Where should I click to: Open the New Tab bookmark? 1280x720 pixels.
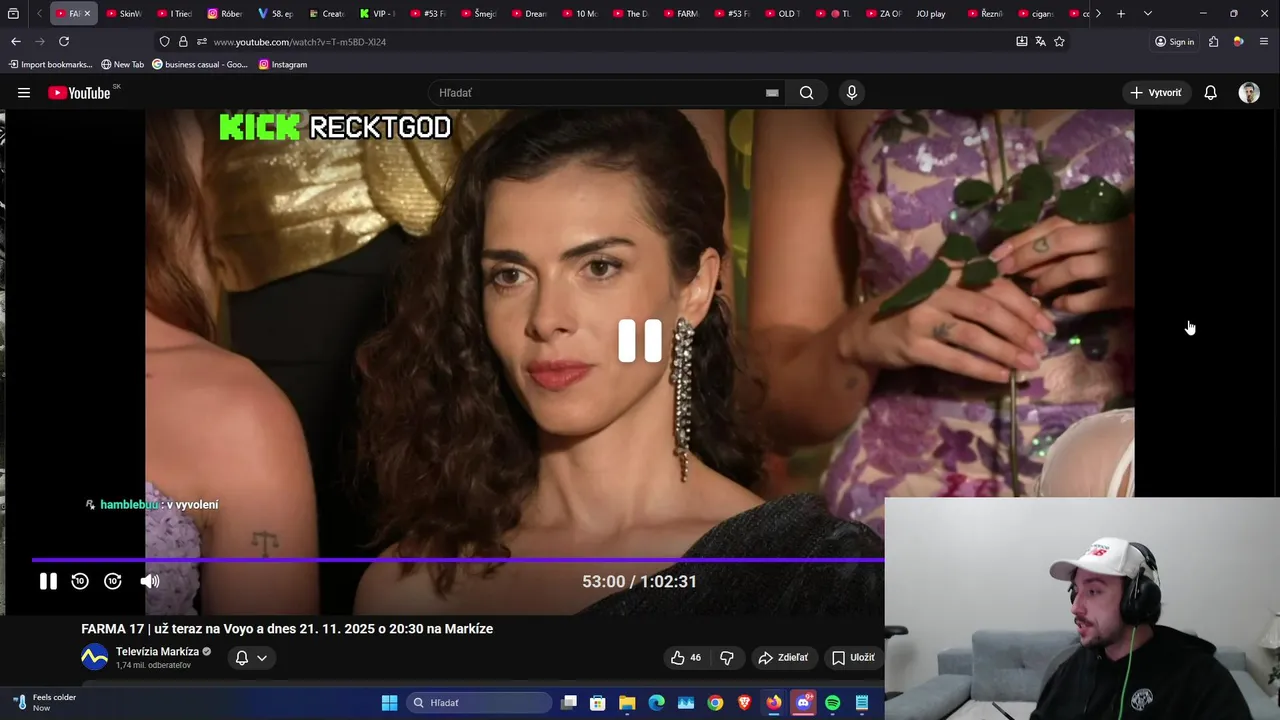(x=122, y=64)
